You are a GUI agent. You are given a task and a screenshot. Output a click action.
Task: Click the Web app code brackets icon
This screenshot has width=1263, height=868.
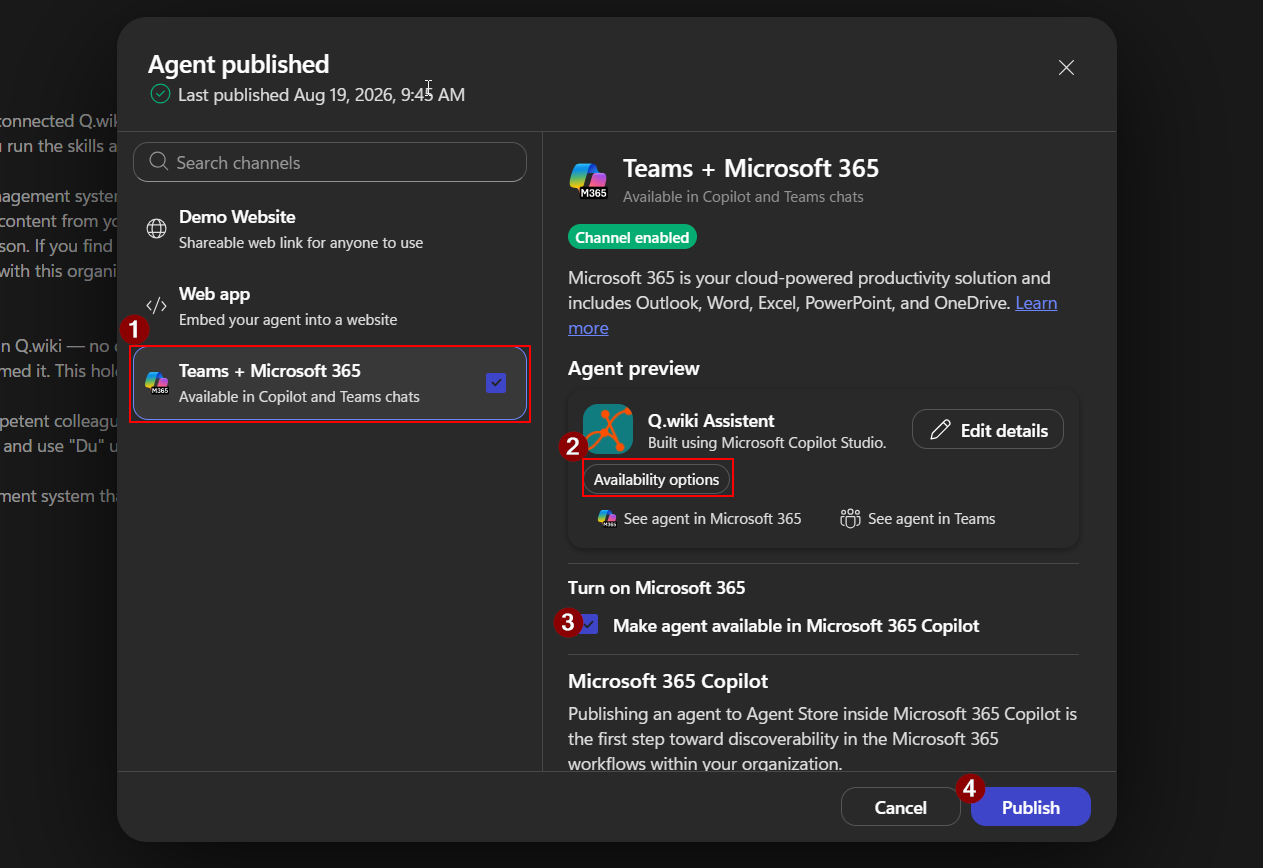pyautogui.click(x=157, y=306)
